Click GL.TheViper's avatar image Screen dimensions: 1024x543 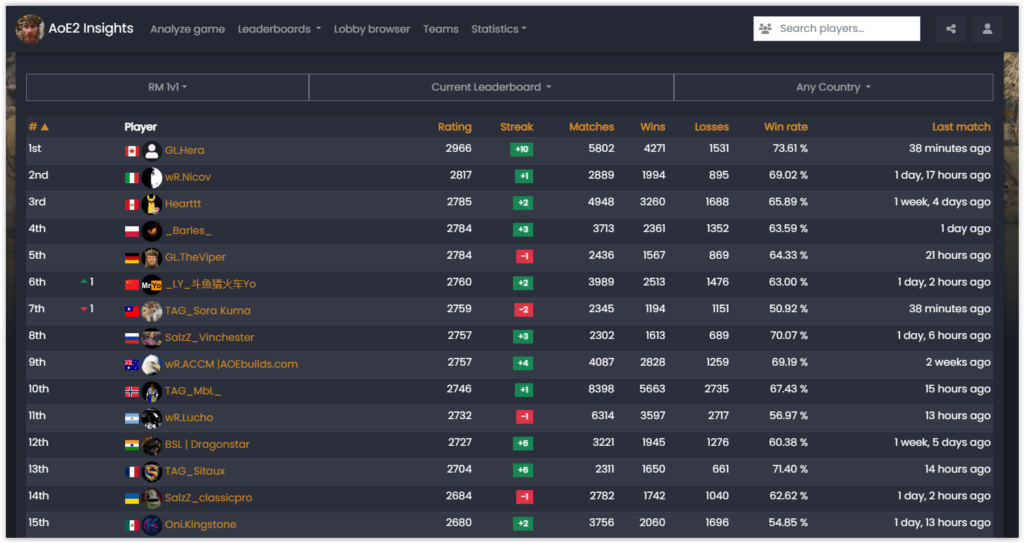tap(152, 258)
